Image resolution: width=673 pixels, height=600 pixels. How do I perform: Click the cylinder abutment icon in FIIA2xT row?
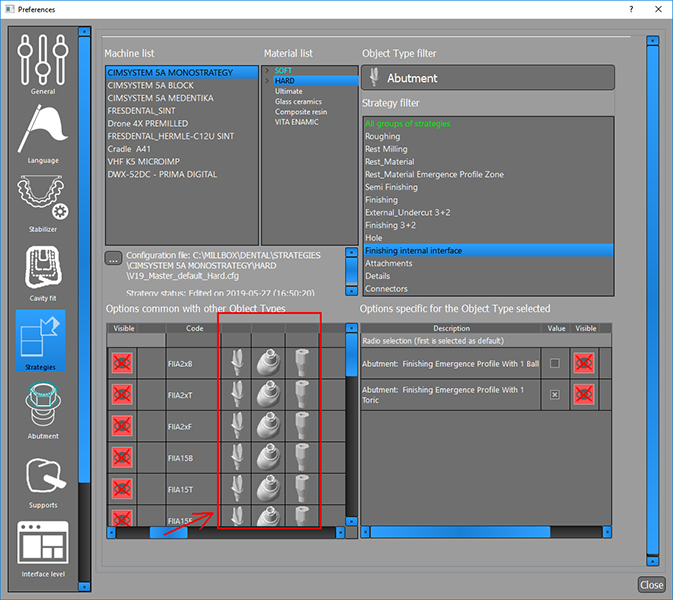[x=302, y=394]
